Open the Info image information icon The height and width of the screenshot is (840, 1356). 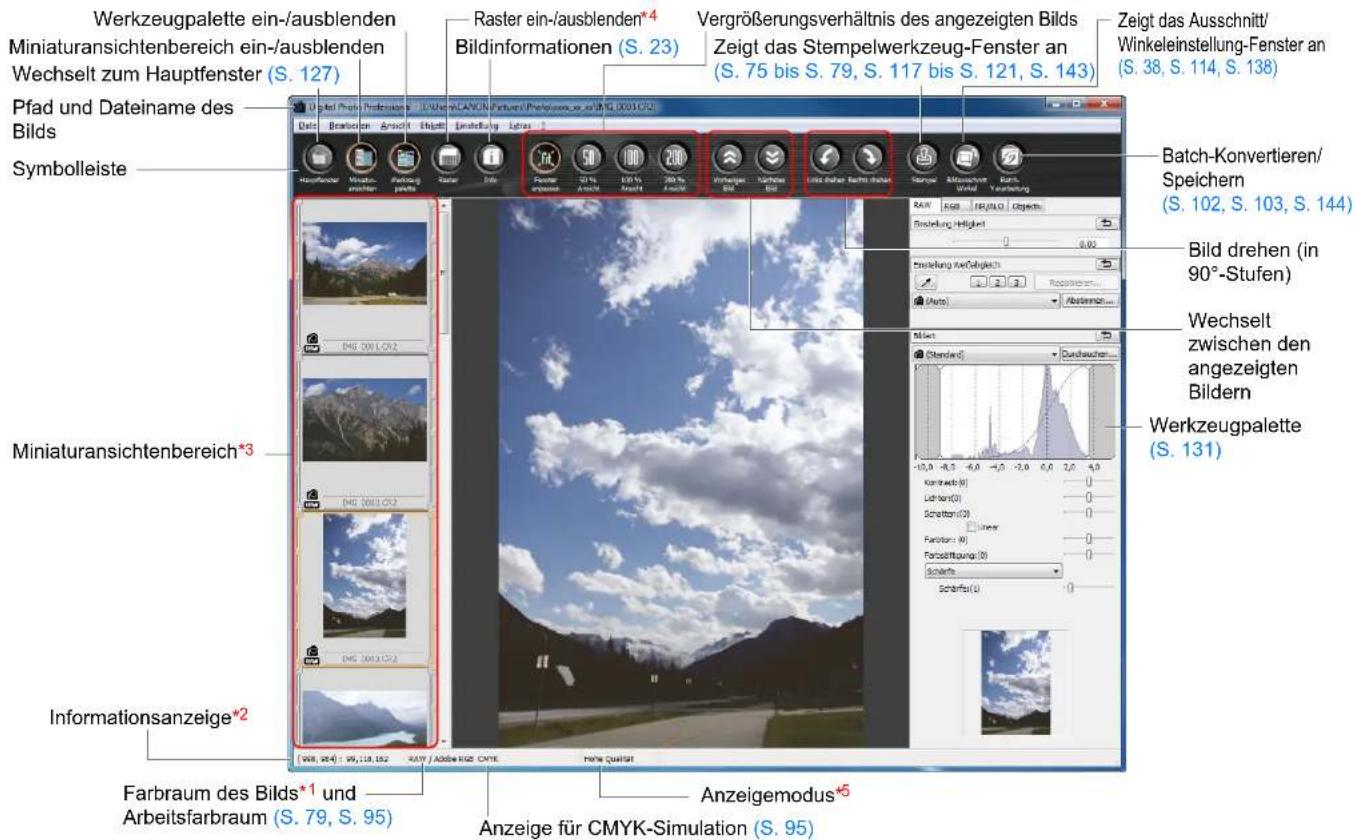(491, 157)
